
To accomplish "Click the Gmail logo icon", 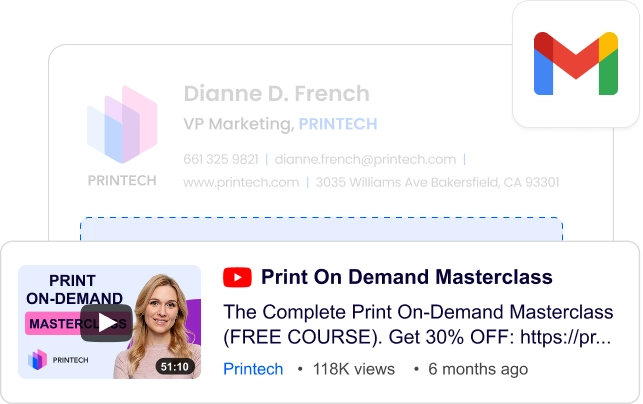I will [576, 64].
